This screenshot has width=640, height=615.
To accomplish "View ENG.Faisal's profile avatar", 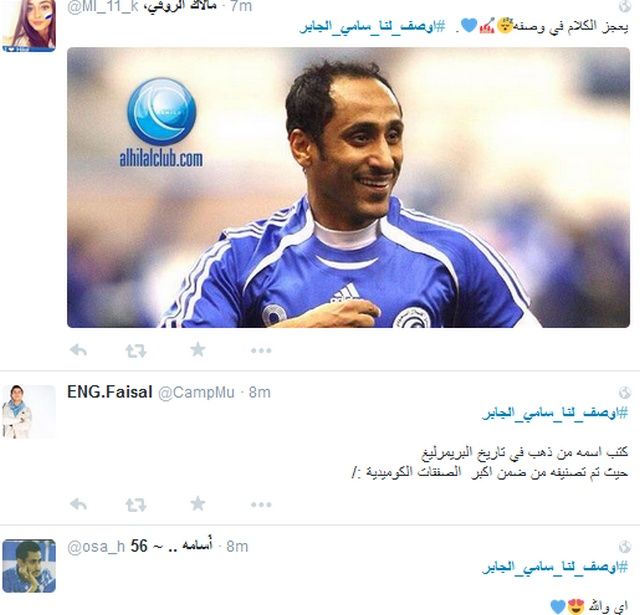I will tap(29, 411).
